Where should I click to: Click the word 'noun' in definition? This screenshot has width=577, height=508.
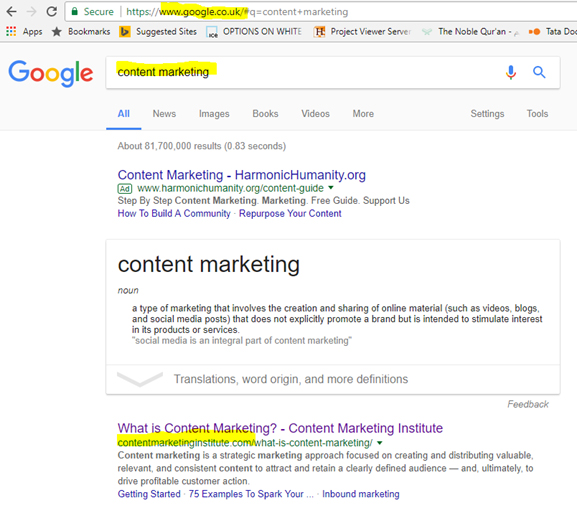(128, 290)
